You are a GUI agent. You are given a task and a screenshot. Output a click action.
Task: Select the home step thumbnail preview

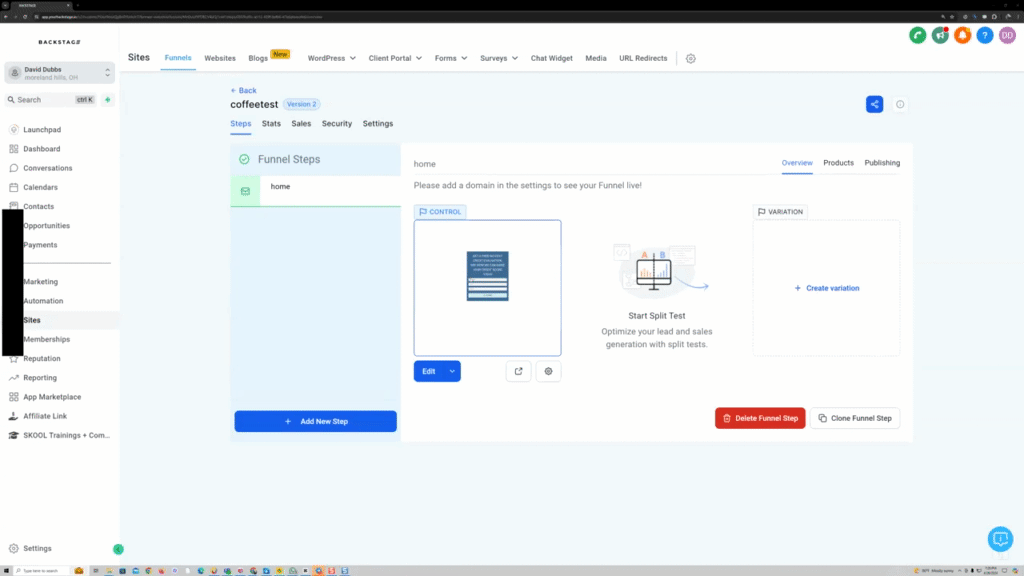[487, 274]
